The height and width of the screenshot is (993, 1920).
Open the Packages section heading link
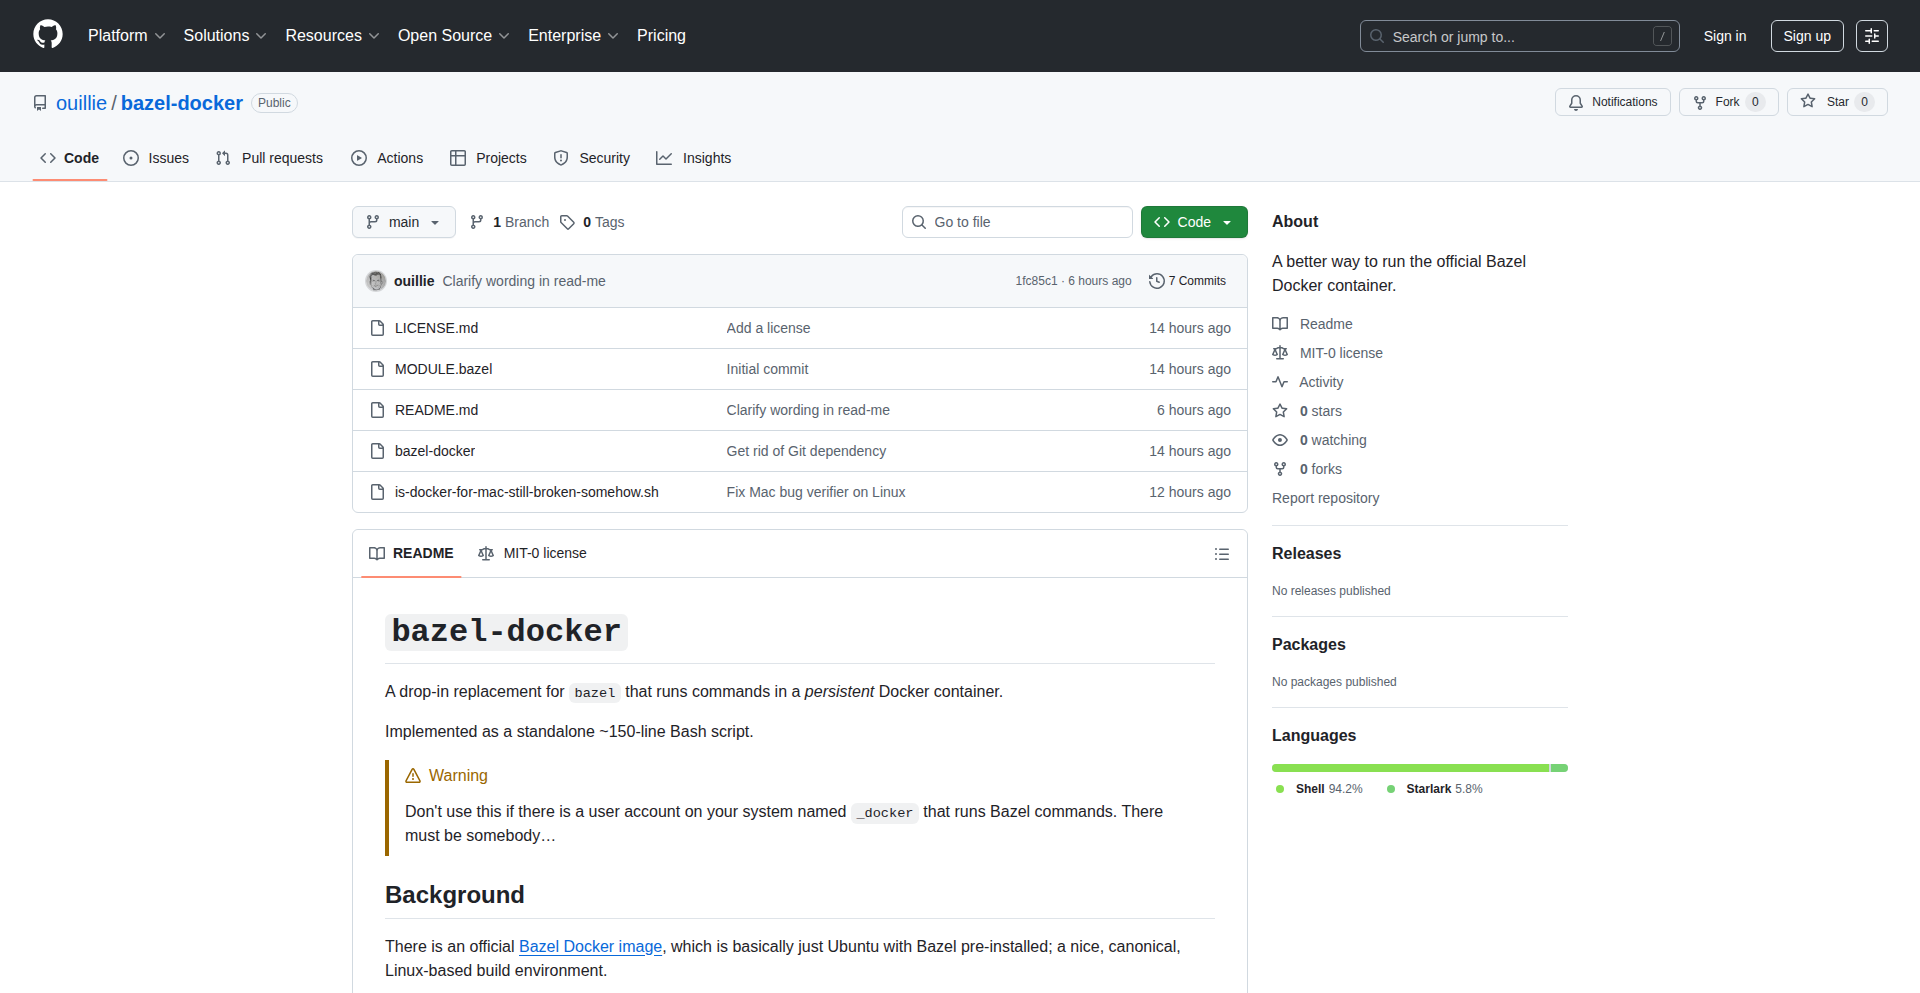[x=1309, y=644]
